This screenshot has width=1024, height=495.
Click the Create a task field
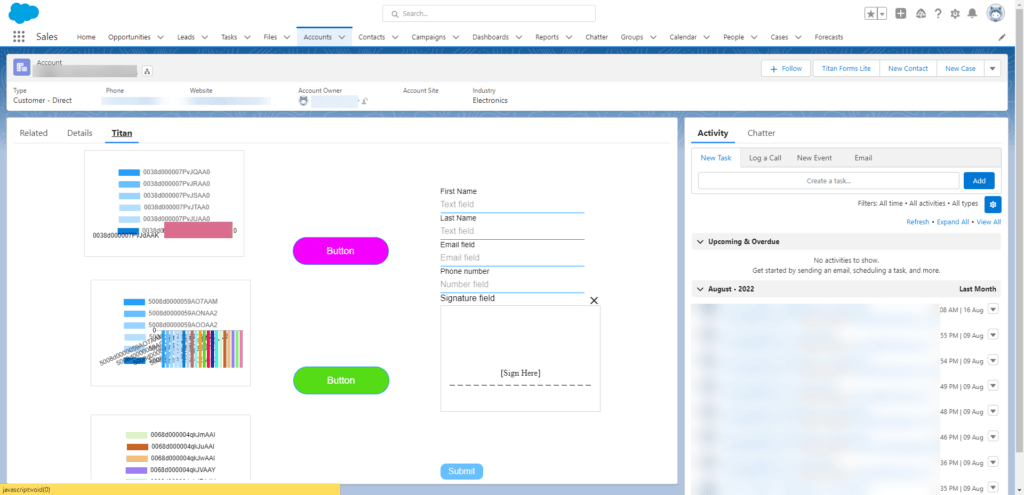click(x=828, y=181)
